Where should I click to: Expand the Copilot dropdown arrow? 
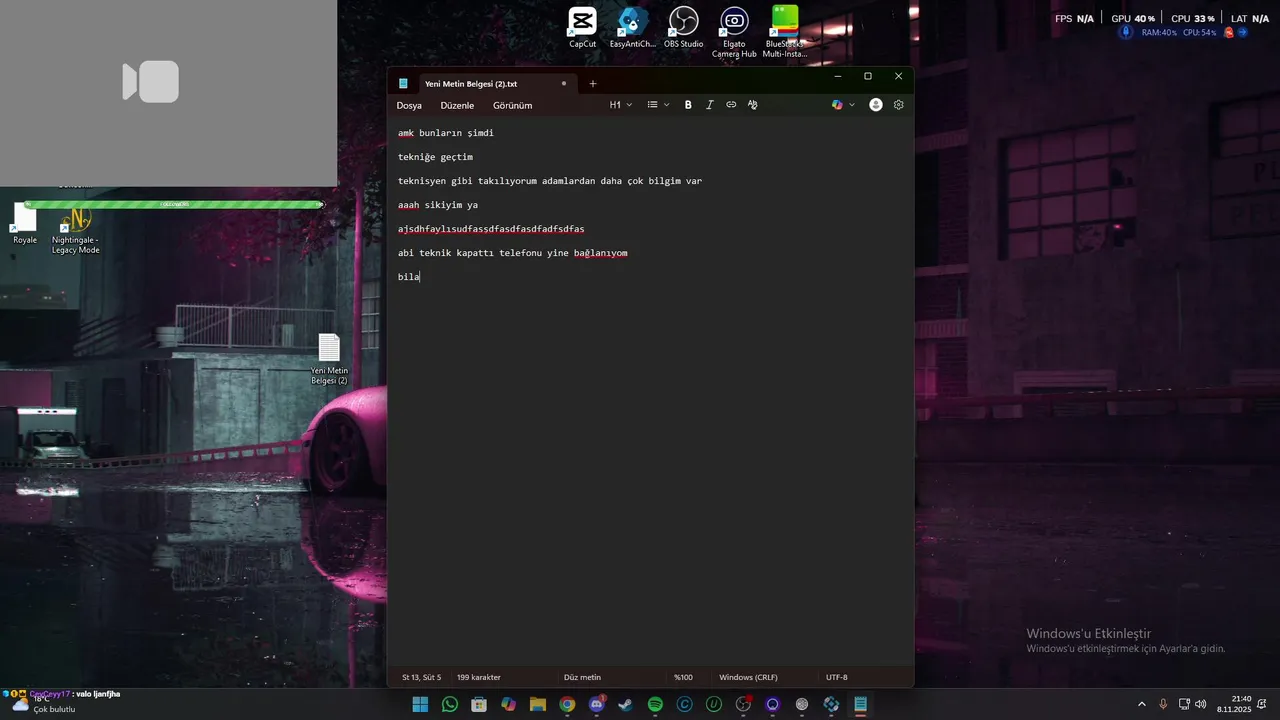point(852,105)
